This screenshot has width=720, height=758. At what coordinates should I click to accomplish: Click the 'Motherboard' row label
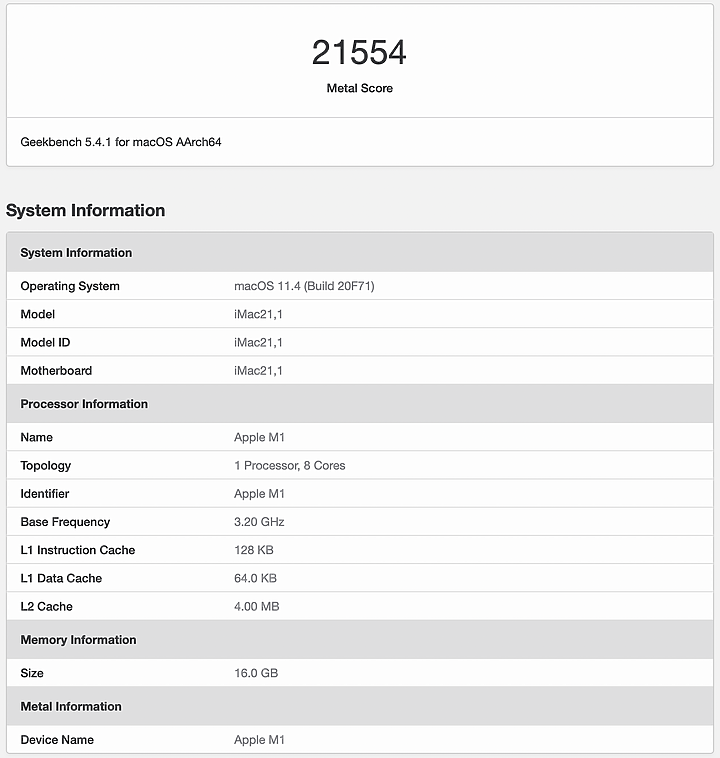pyautogui.click(x=56, y=371)
